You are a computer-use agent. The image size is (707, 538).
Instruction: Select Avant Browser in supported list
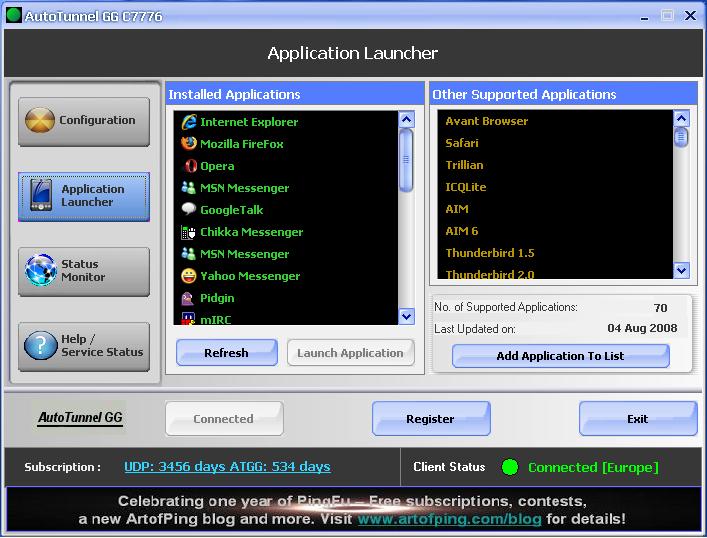tap(555, 121)
